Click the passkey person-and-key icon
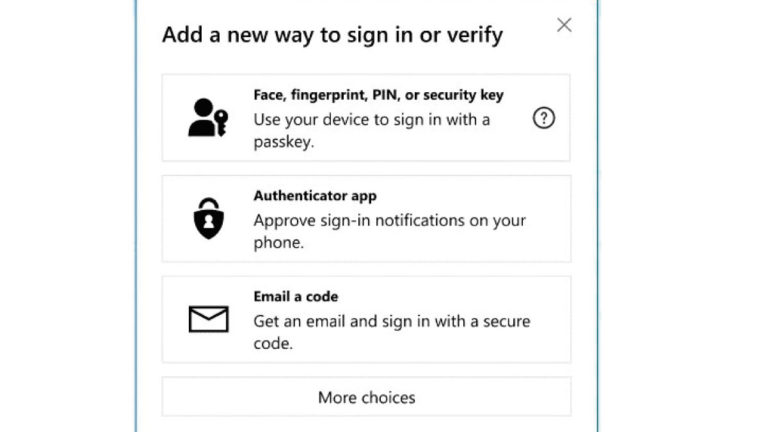 click(x=208, y=117)
